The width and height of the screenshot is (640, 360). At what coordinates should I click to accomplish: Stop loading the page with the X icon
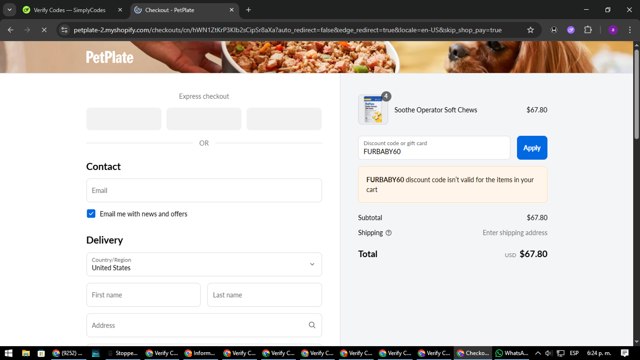44,30
